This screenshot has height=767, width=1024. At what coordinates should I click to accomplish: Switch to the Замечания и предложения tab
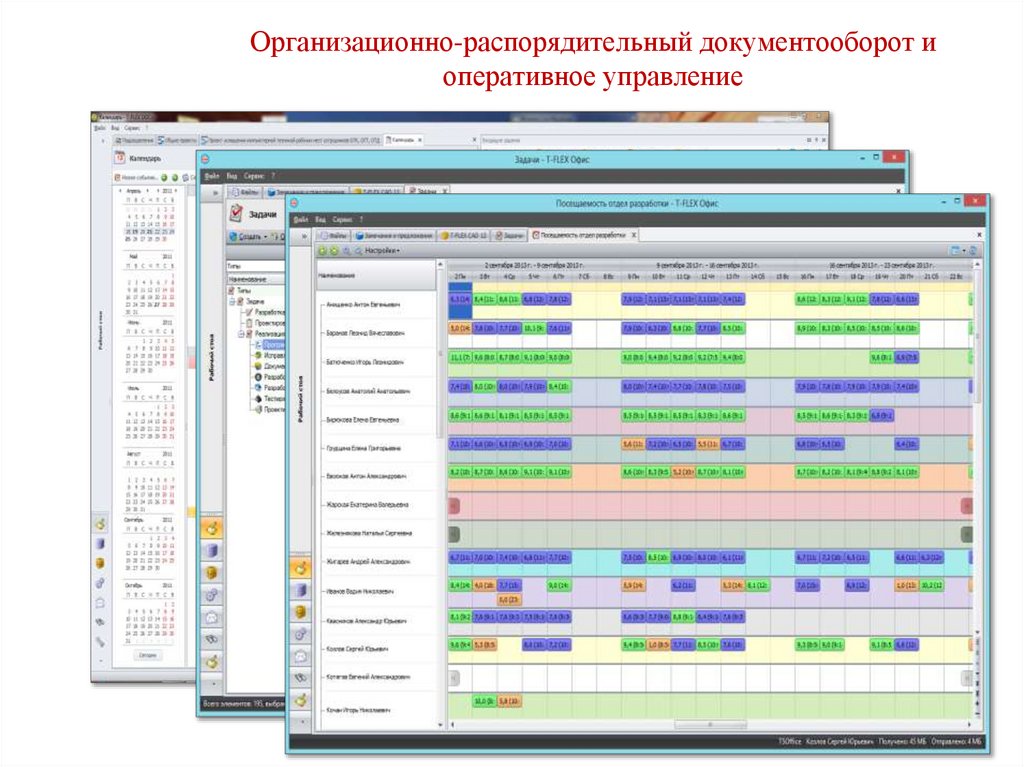(394, 235)
